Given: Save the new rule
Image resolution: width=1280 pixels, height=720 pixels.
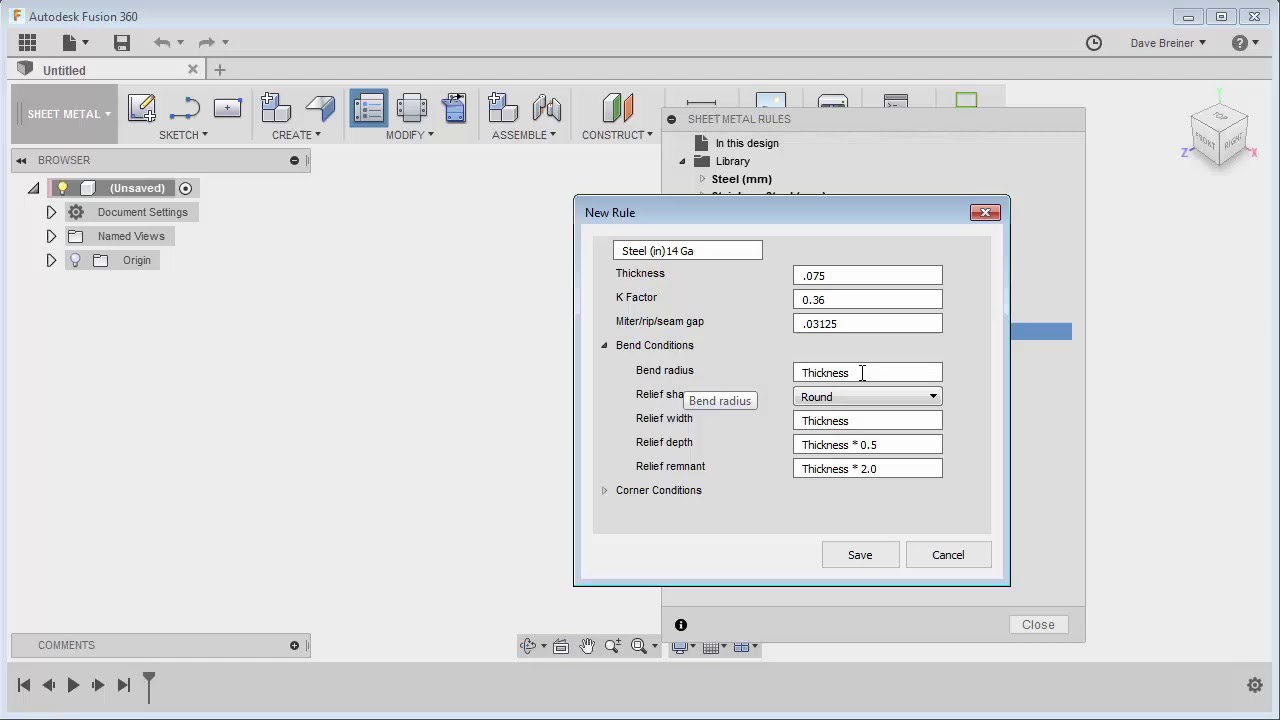Looking at the screenshot, I should tap(860, 555).
